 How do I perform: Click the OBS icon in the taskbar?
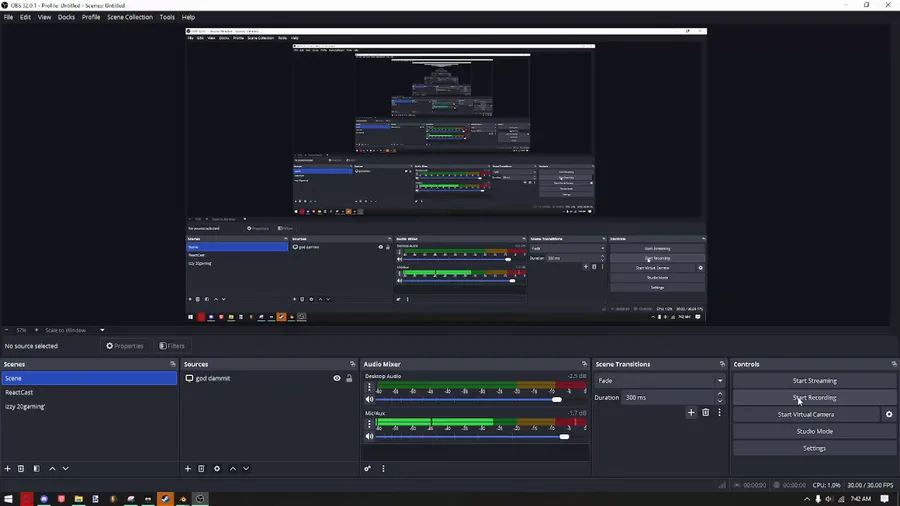pyautogui.click(x=200, y=499)
